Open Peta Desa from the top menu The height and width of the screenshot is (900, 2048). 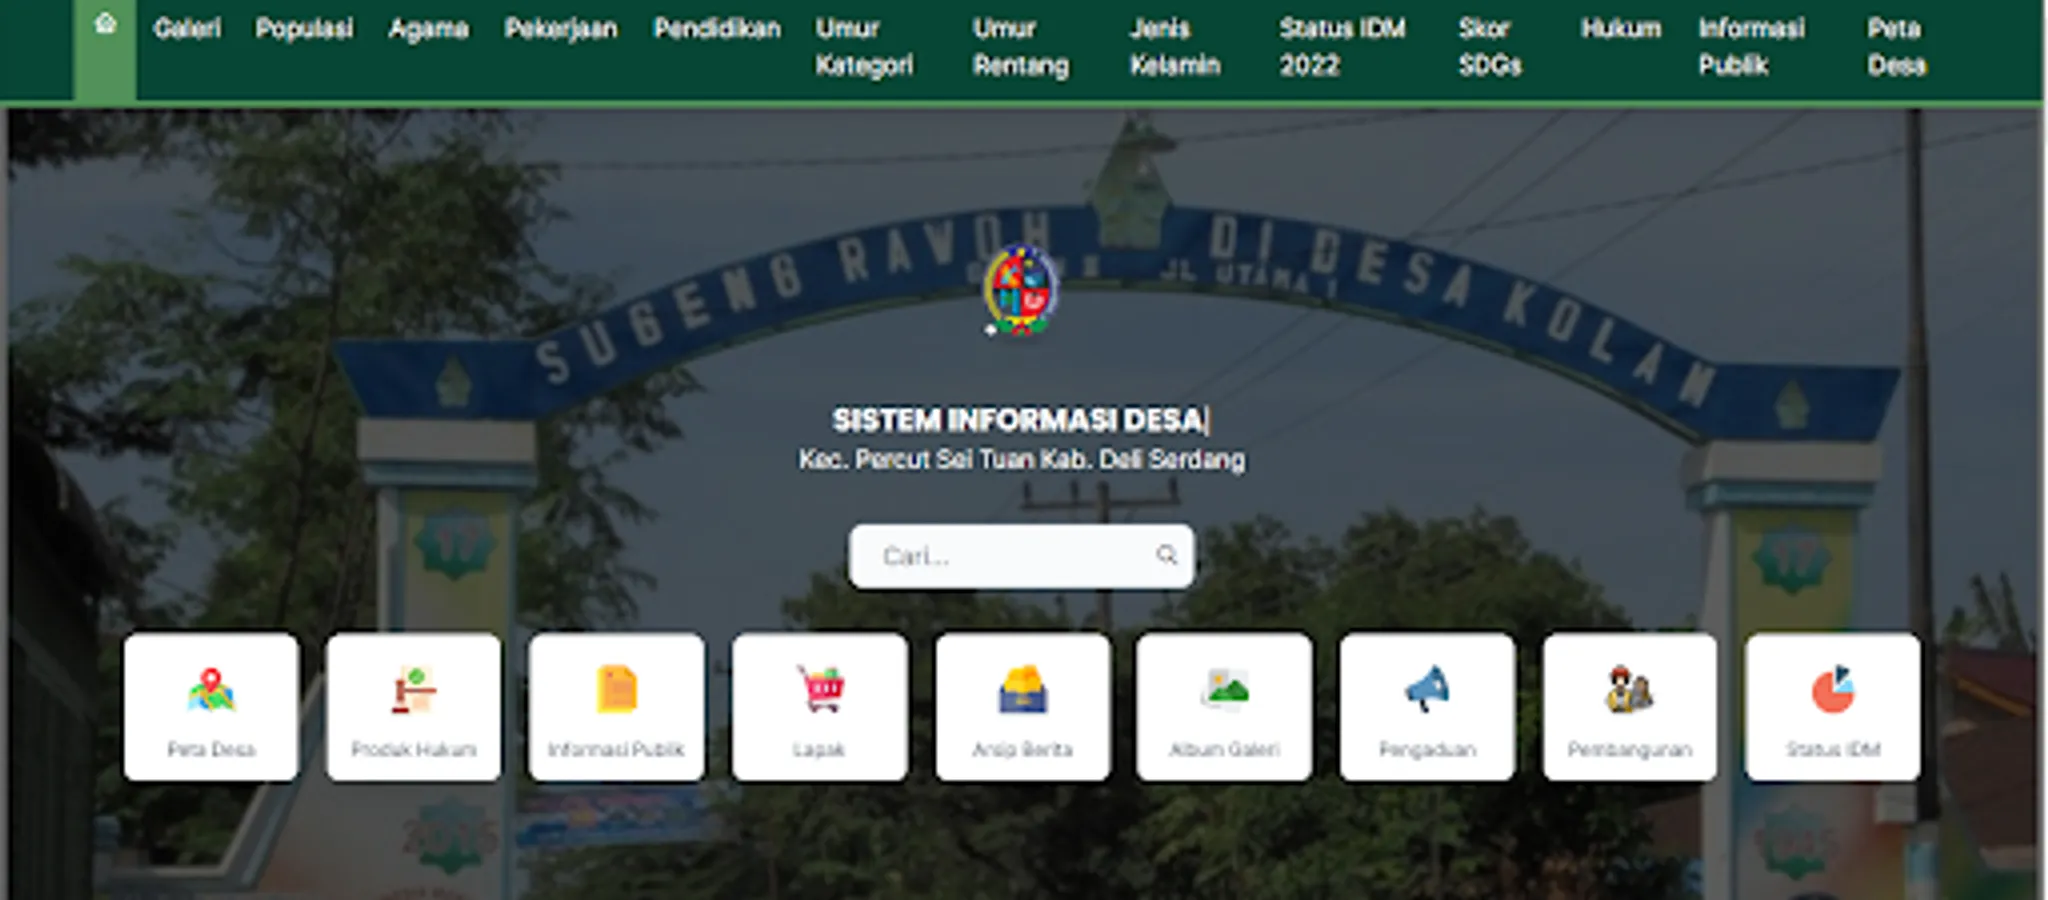click(x=1896, y=47)
